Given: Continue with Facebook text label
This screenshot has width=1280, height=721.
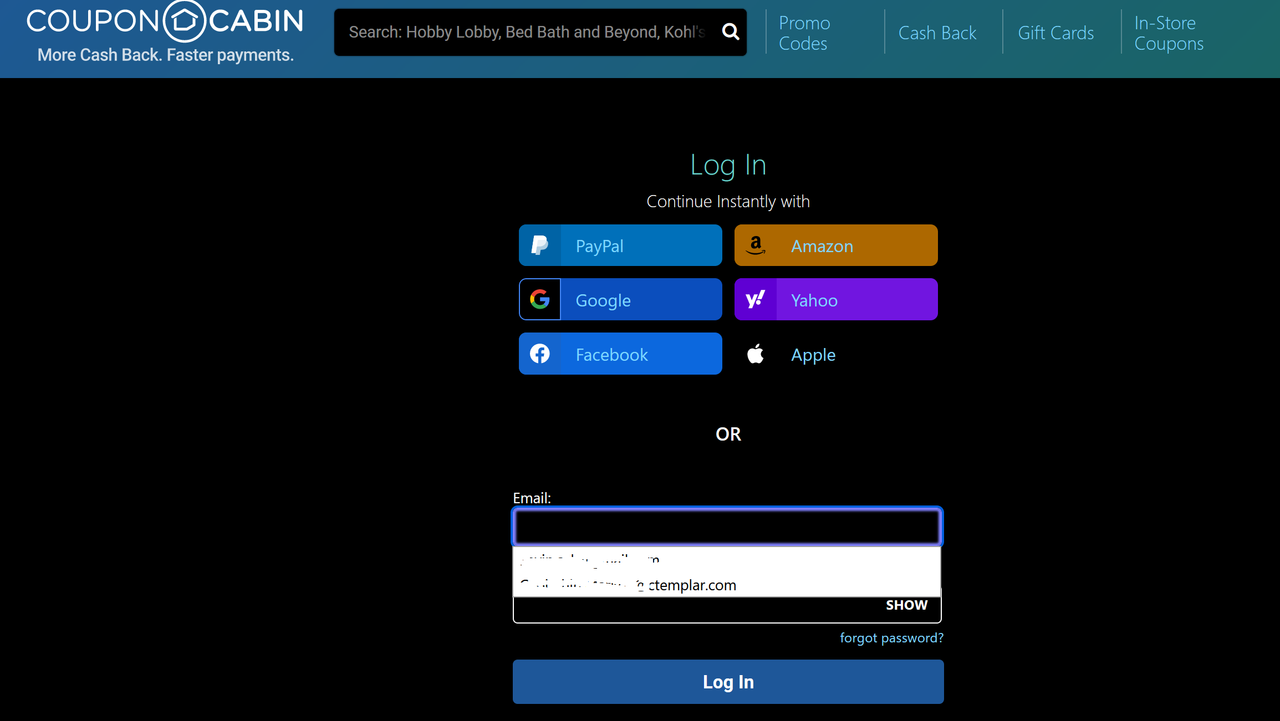Looking at the screenshot, I should (x=612, y=355).
